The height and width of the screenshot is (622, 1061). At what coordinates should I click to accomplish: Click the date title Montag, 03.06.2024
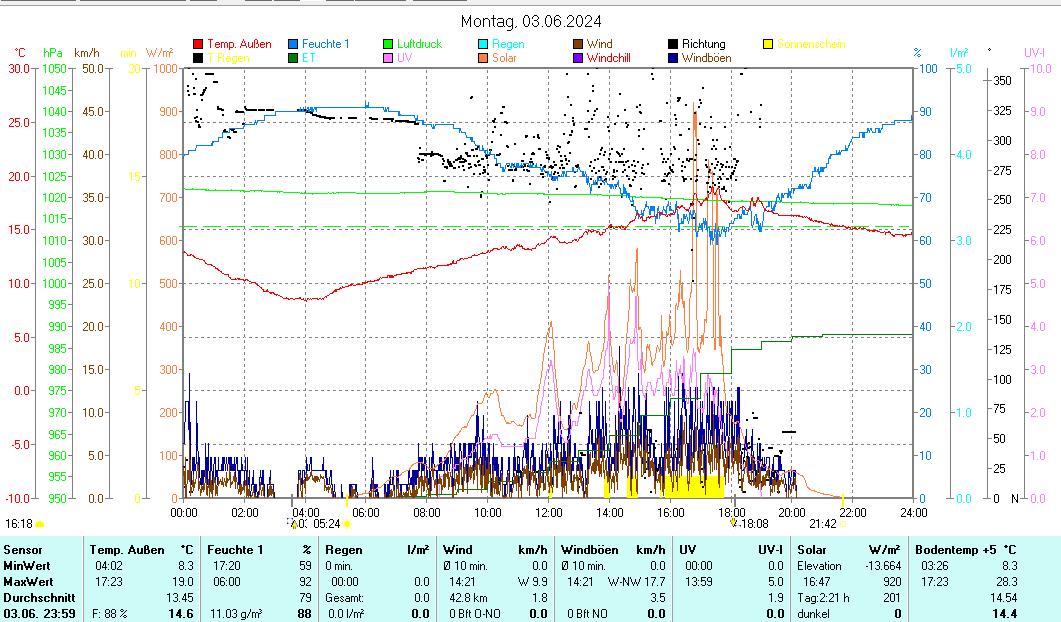click(x=531, y=21)
